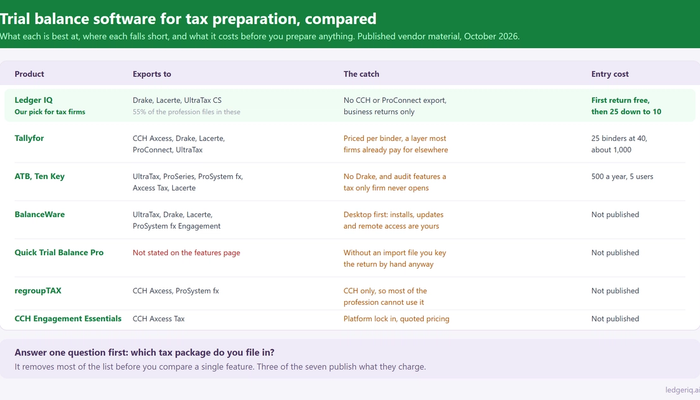Viewport: 700px width, 400px height.
Task: Click BalanceWare's 'Not published' cost
Action: [x=615, y=214]
